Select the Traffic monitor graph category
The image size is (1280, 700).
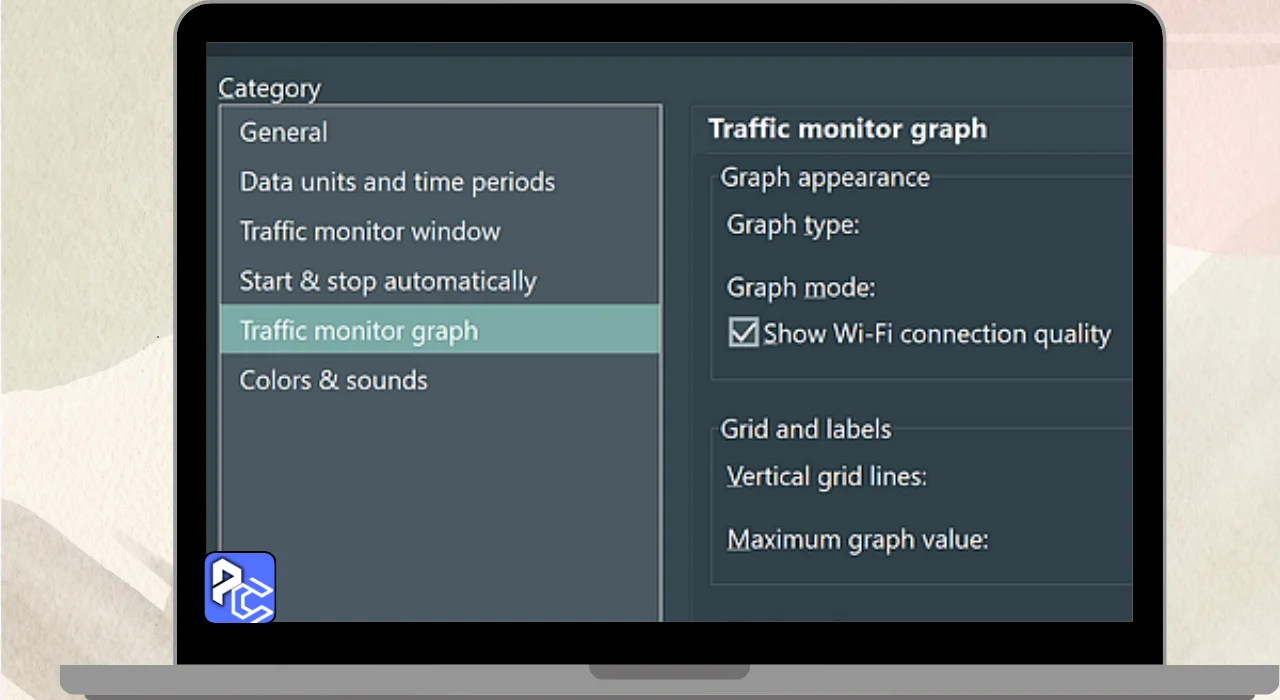440,330
